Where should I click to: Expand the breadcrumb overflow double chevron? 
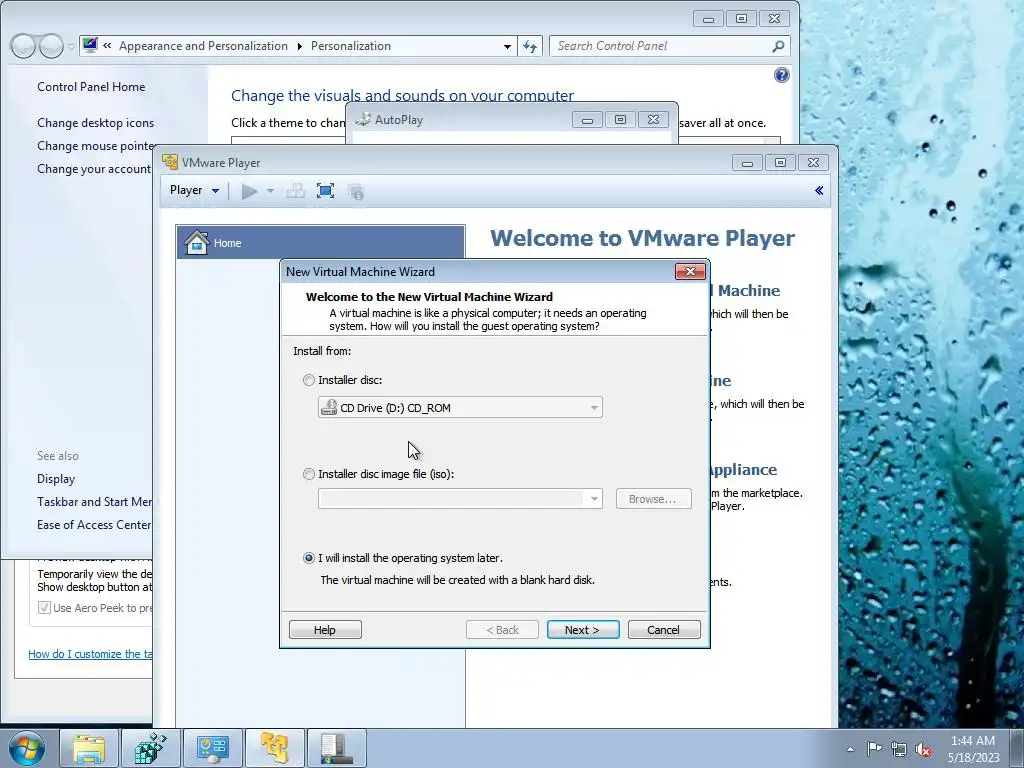pos(106,46)
